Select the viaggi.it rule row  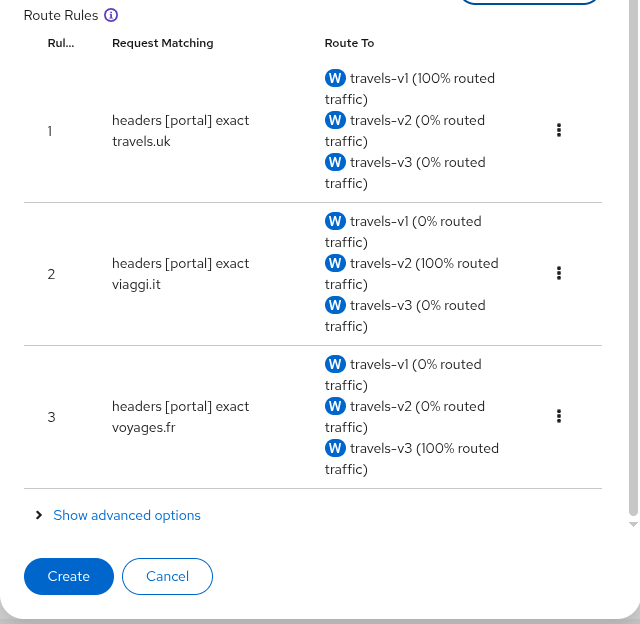click(x=313, y=274)
